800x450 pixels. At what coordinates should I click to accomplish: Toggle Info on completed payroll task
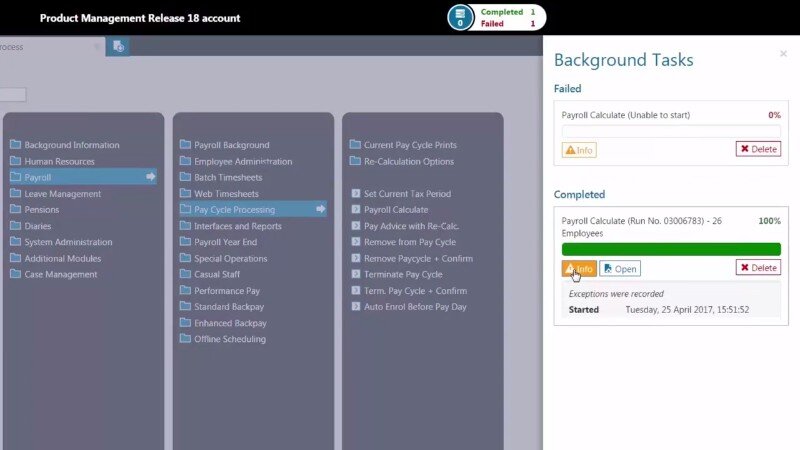pos(579,268)
